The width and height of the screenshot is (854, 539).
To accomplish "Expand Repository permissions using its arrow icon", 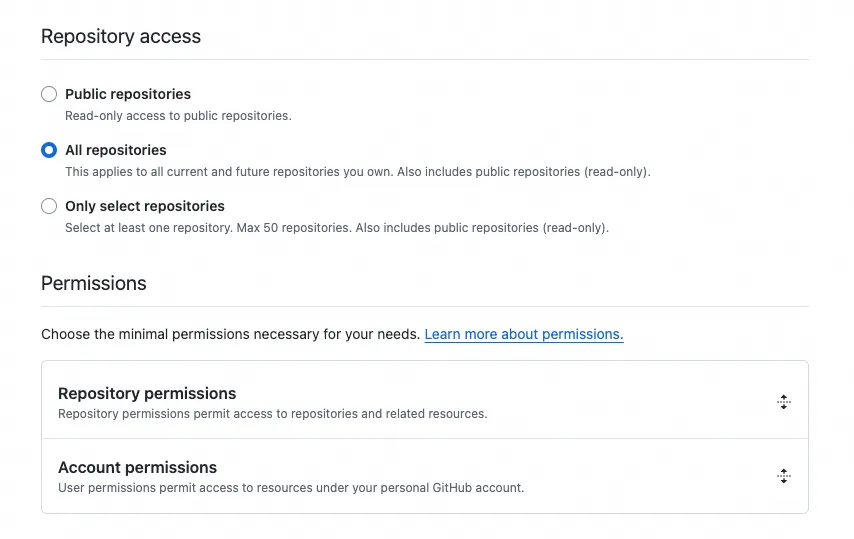I will coord(784,402).
